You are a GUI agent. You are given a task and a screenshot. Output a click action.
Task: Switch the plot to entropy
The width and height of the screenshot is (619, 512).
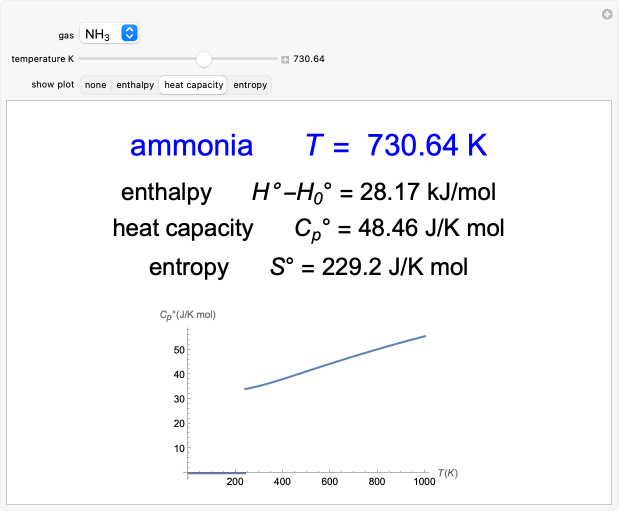click(x=250, y=85)
